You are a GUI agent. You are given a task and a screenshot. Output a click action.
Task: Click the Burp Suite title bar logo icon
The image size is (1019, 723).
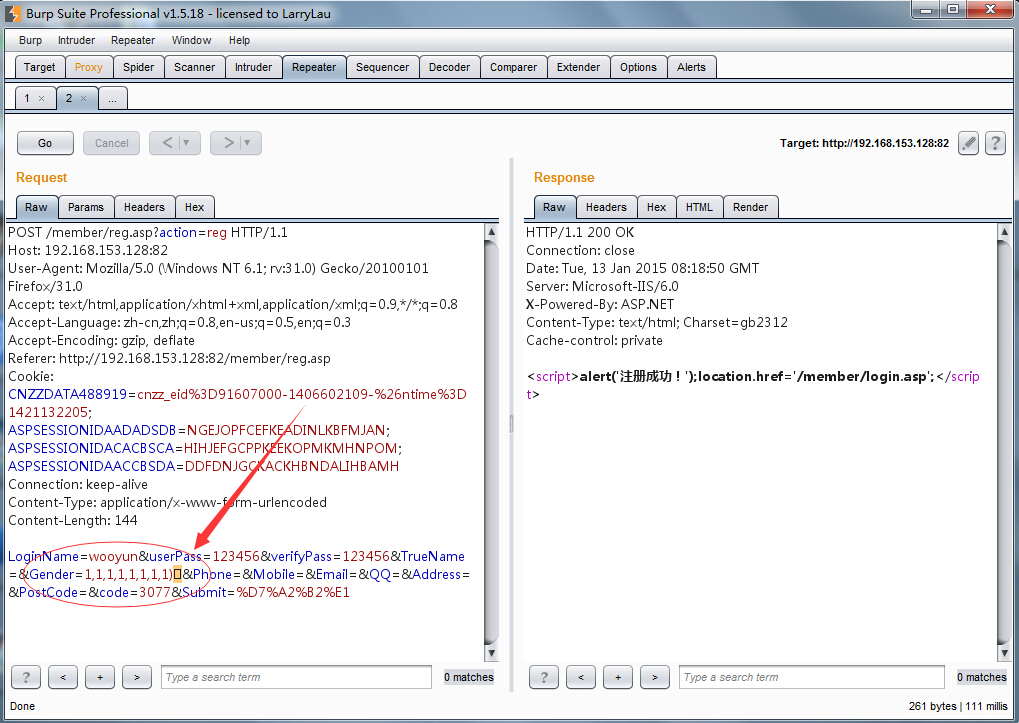[13, 14]
